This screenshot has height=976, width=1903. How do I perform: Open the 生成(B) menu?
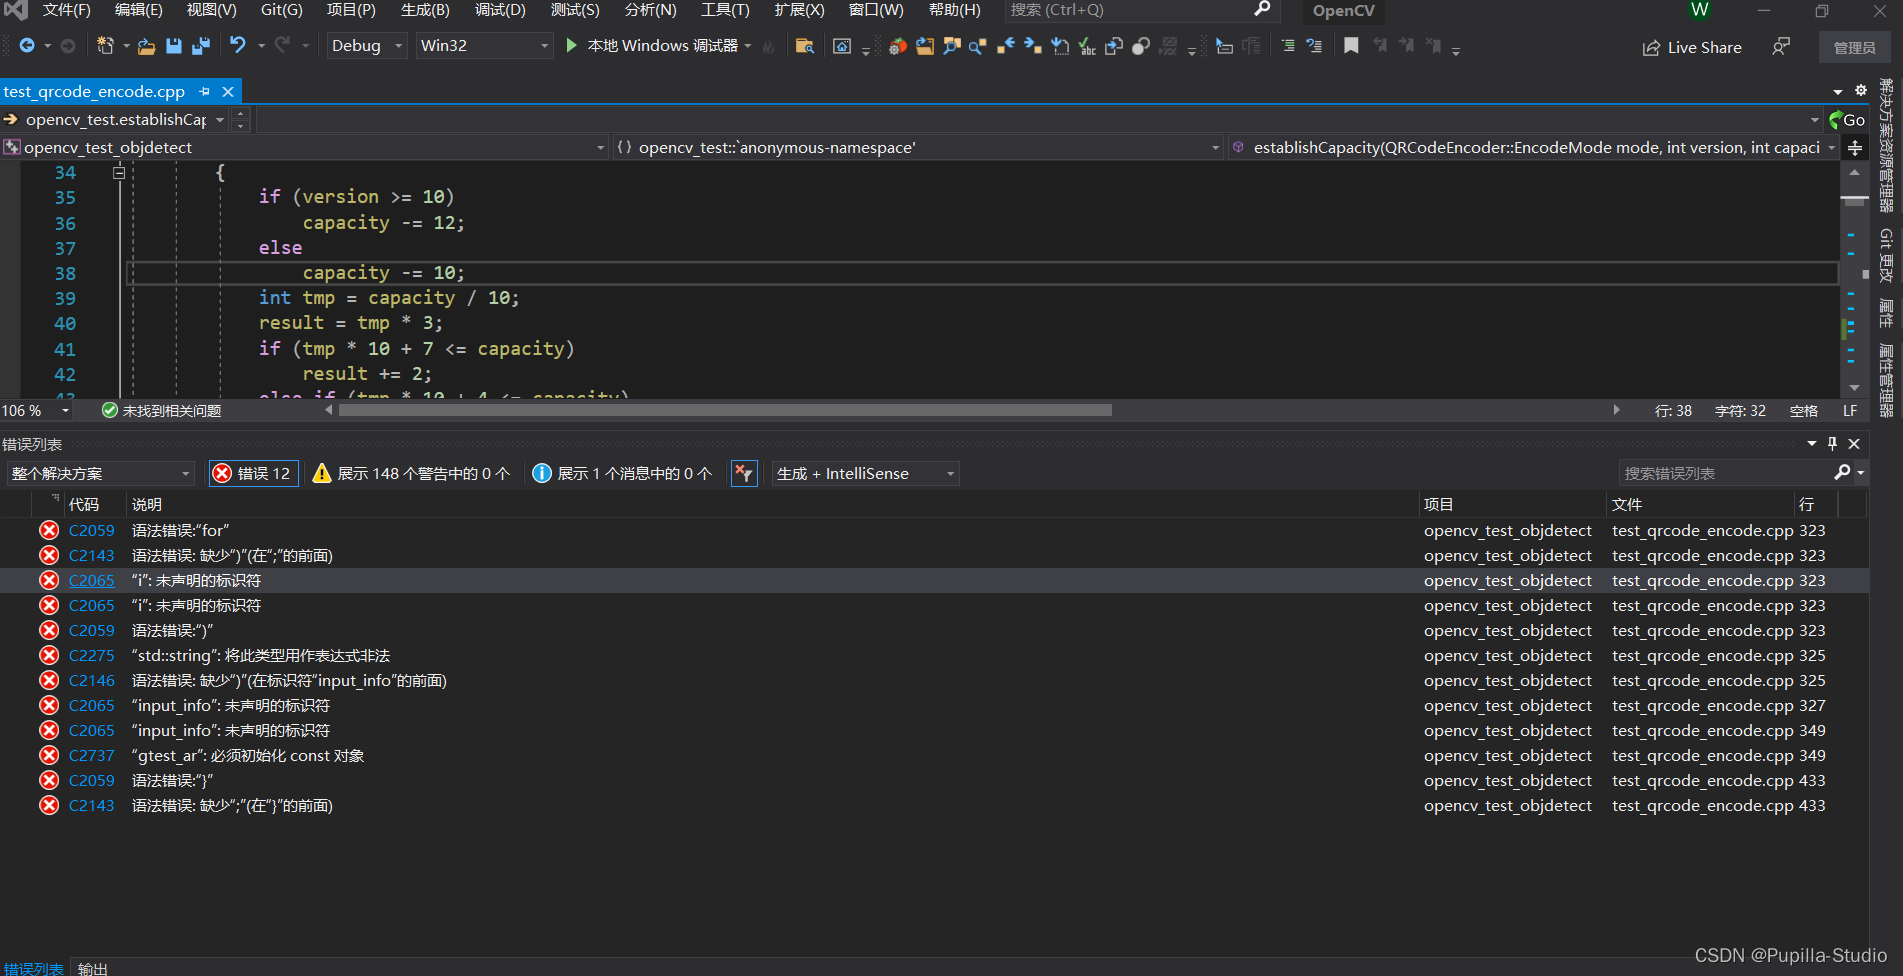[425, 10]
